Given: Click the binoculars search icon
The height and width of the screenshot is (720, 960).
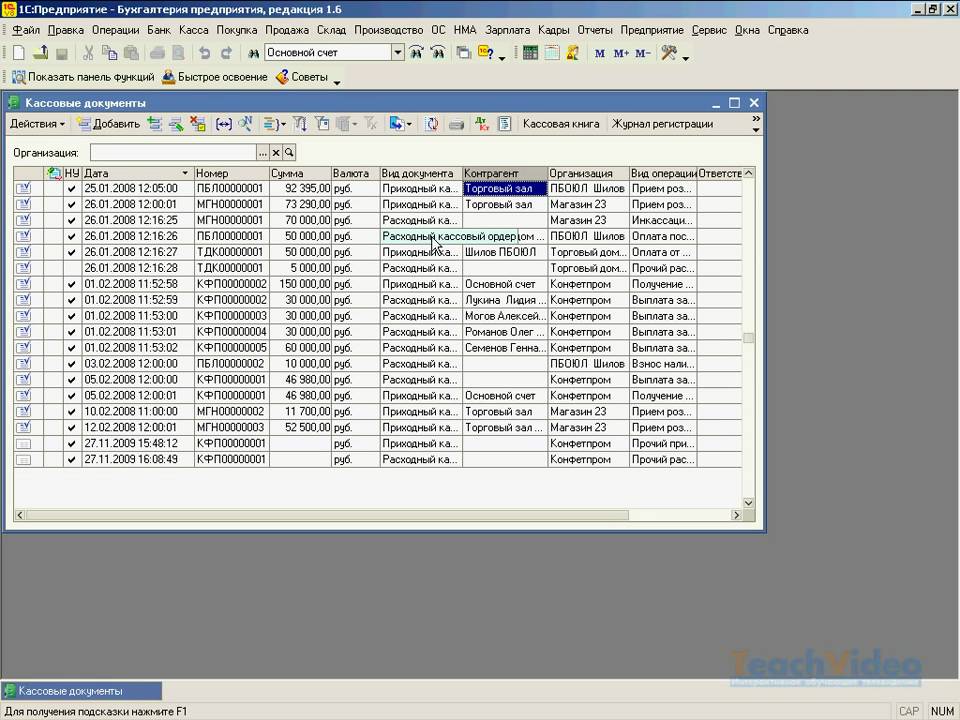Looking at the screenshot, I should coord(253,53).
